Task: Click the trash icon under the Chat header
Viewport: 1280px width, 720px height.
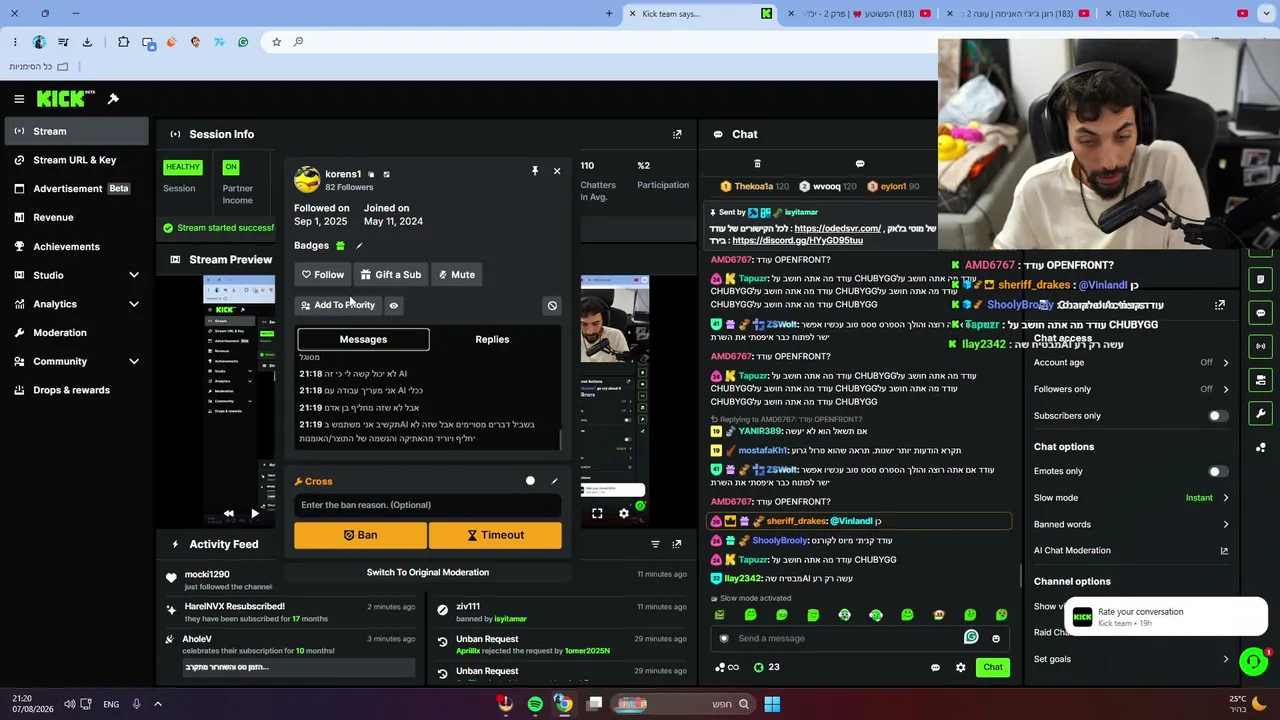Action: tap(757, 163)
